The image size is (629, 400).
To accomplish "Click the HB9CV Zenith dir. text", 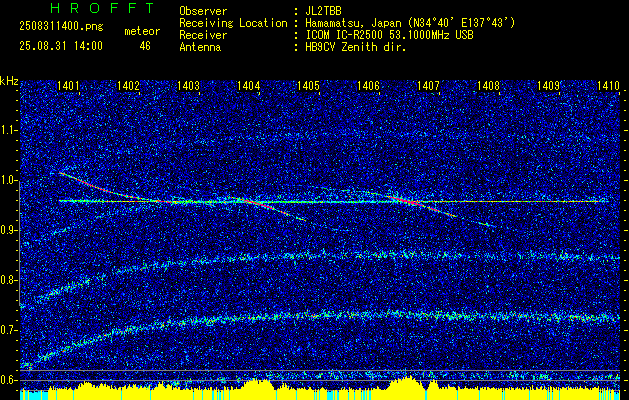I will click(356, 47).
